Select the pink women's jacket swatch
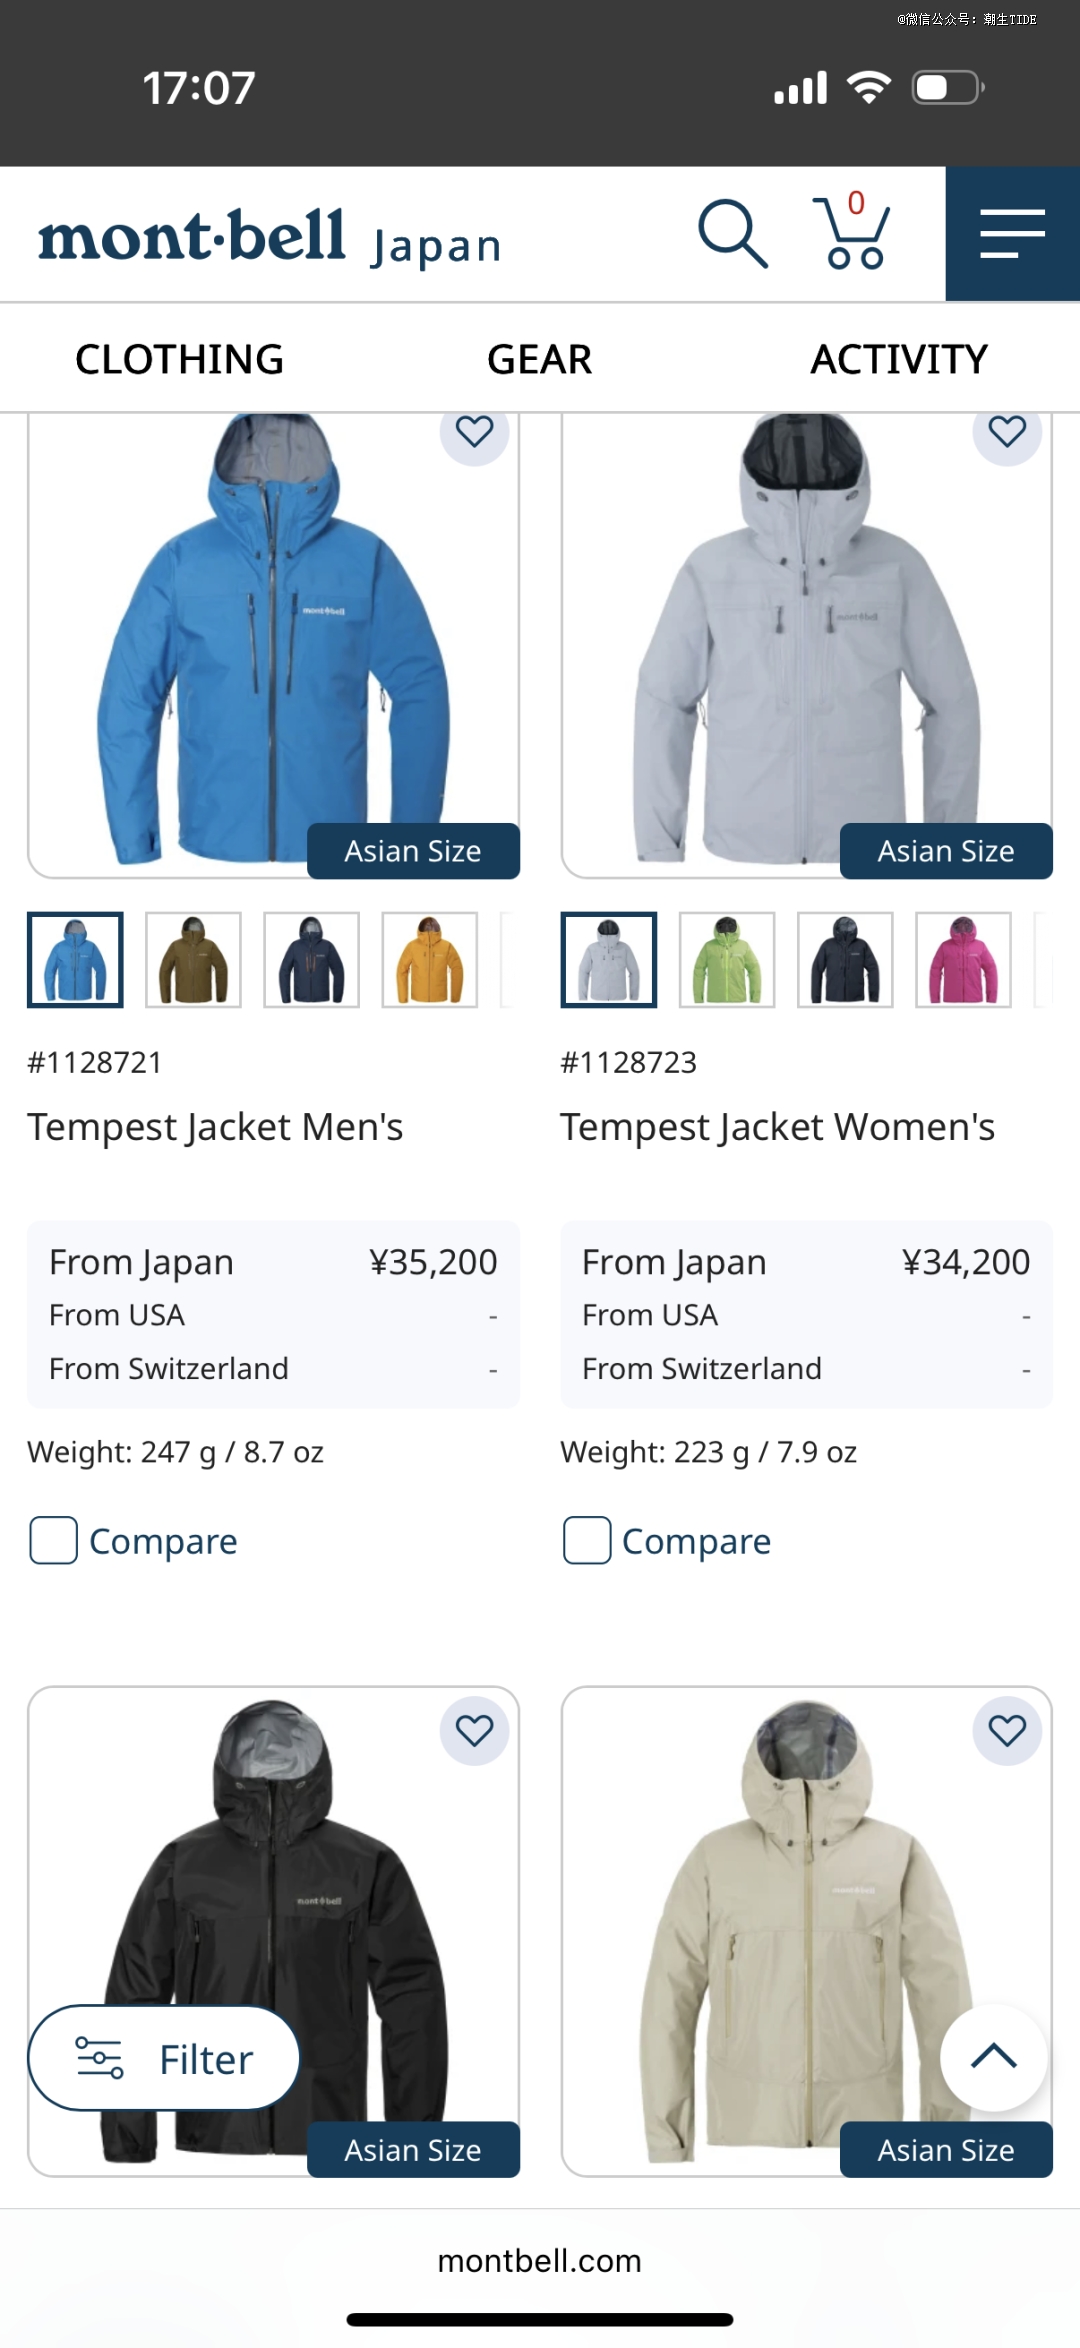This screenshot has height=2348, width=1080. (963, 960)
